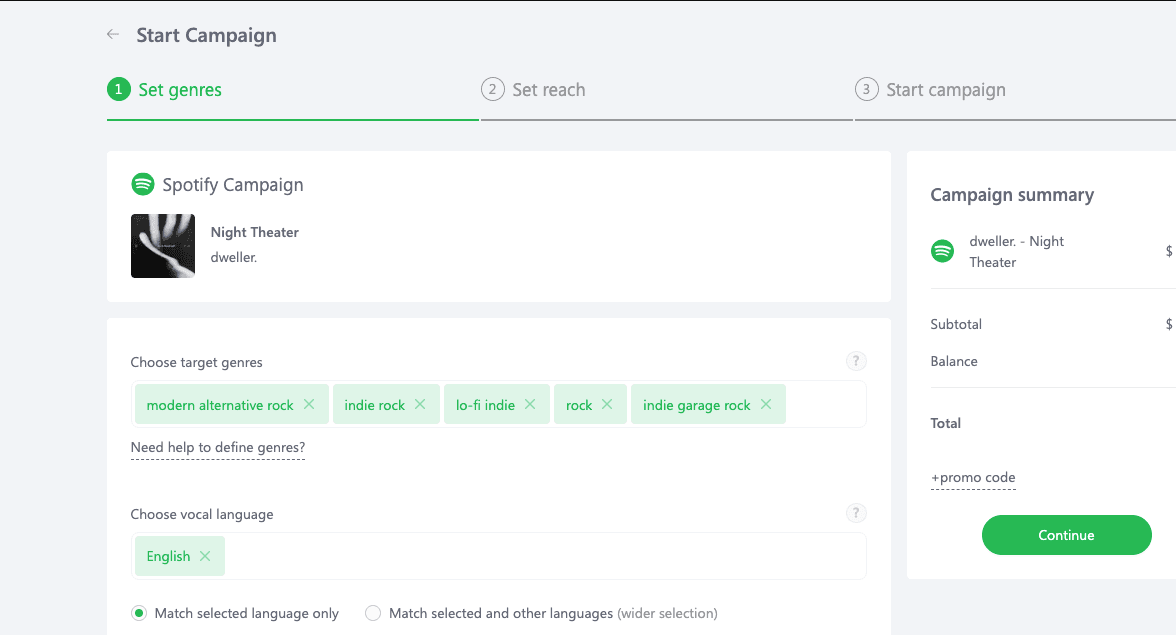Remove the English language tag

pos(205,556)
